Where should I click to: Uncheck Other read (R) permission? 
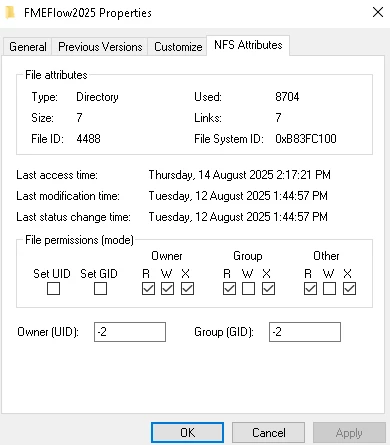pyautogui.click(x=310, y=289)
